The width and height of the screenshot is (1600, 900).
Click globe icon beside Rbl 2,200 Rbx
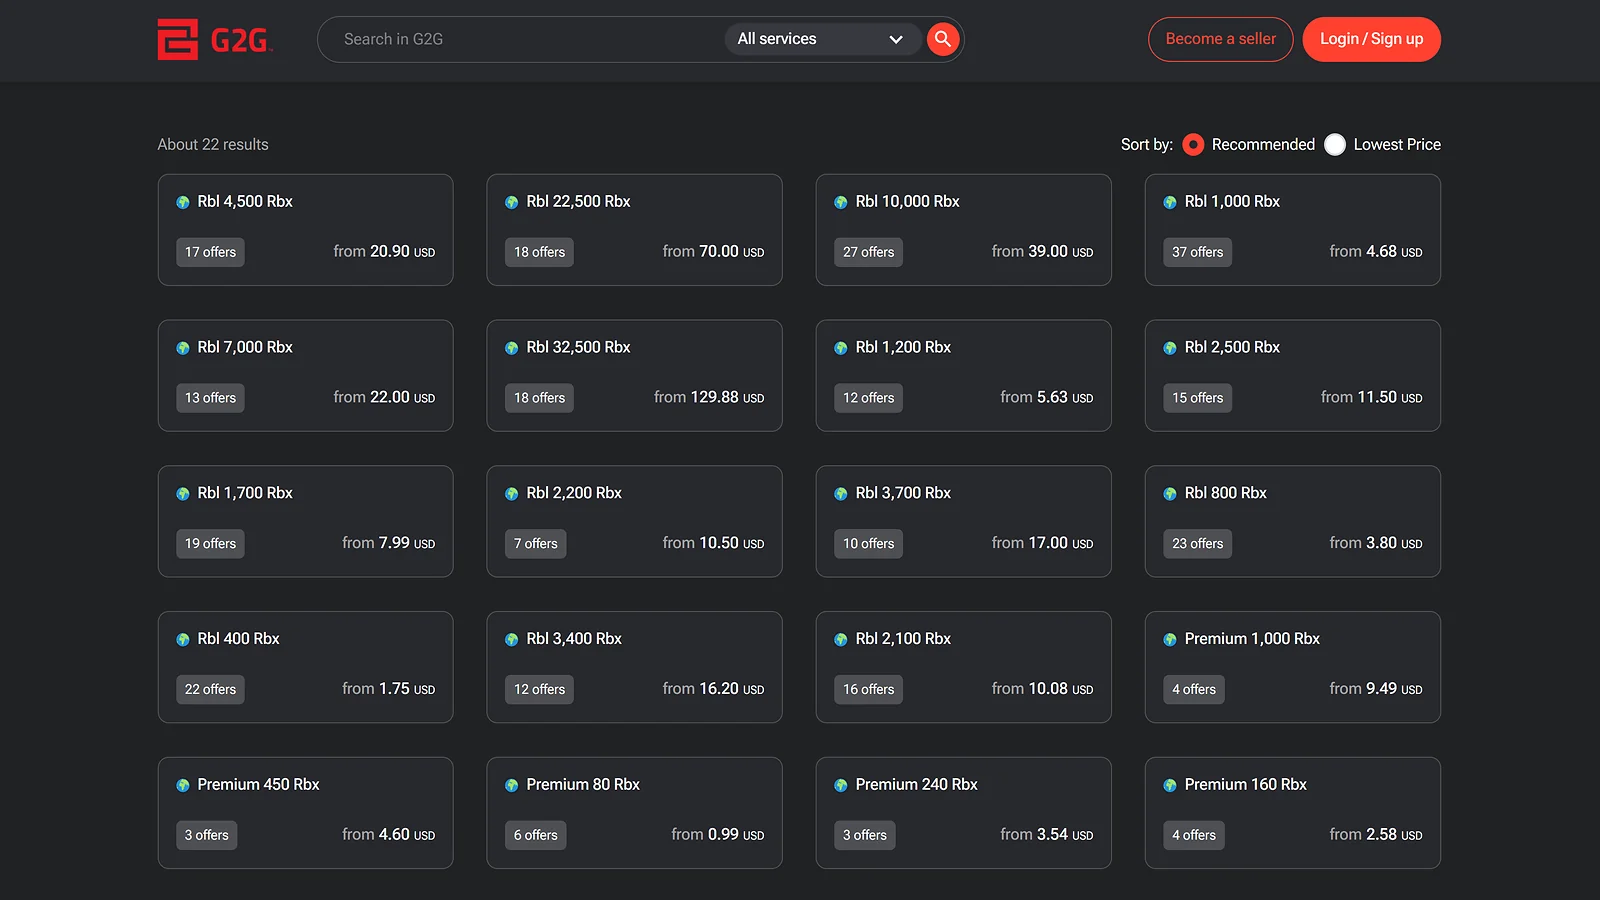(512, 494)
